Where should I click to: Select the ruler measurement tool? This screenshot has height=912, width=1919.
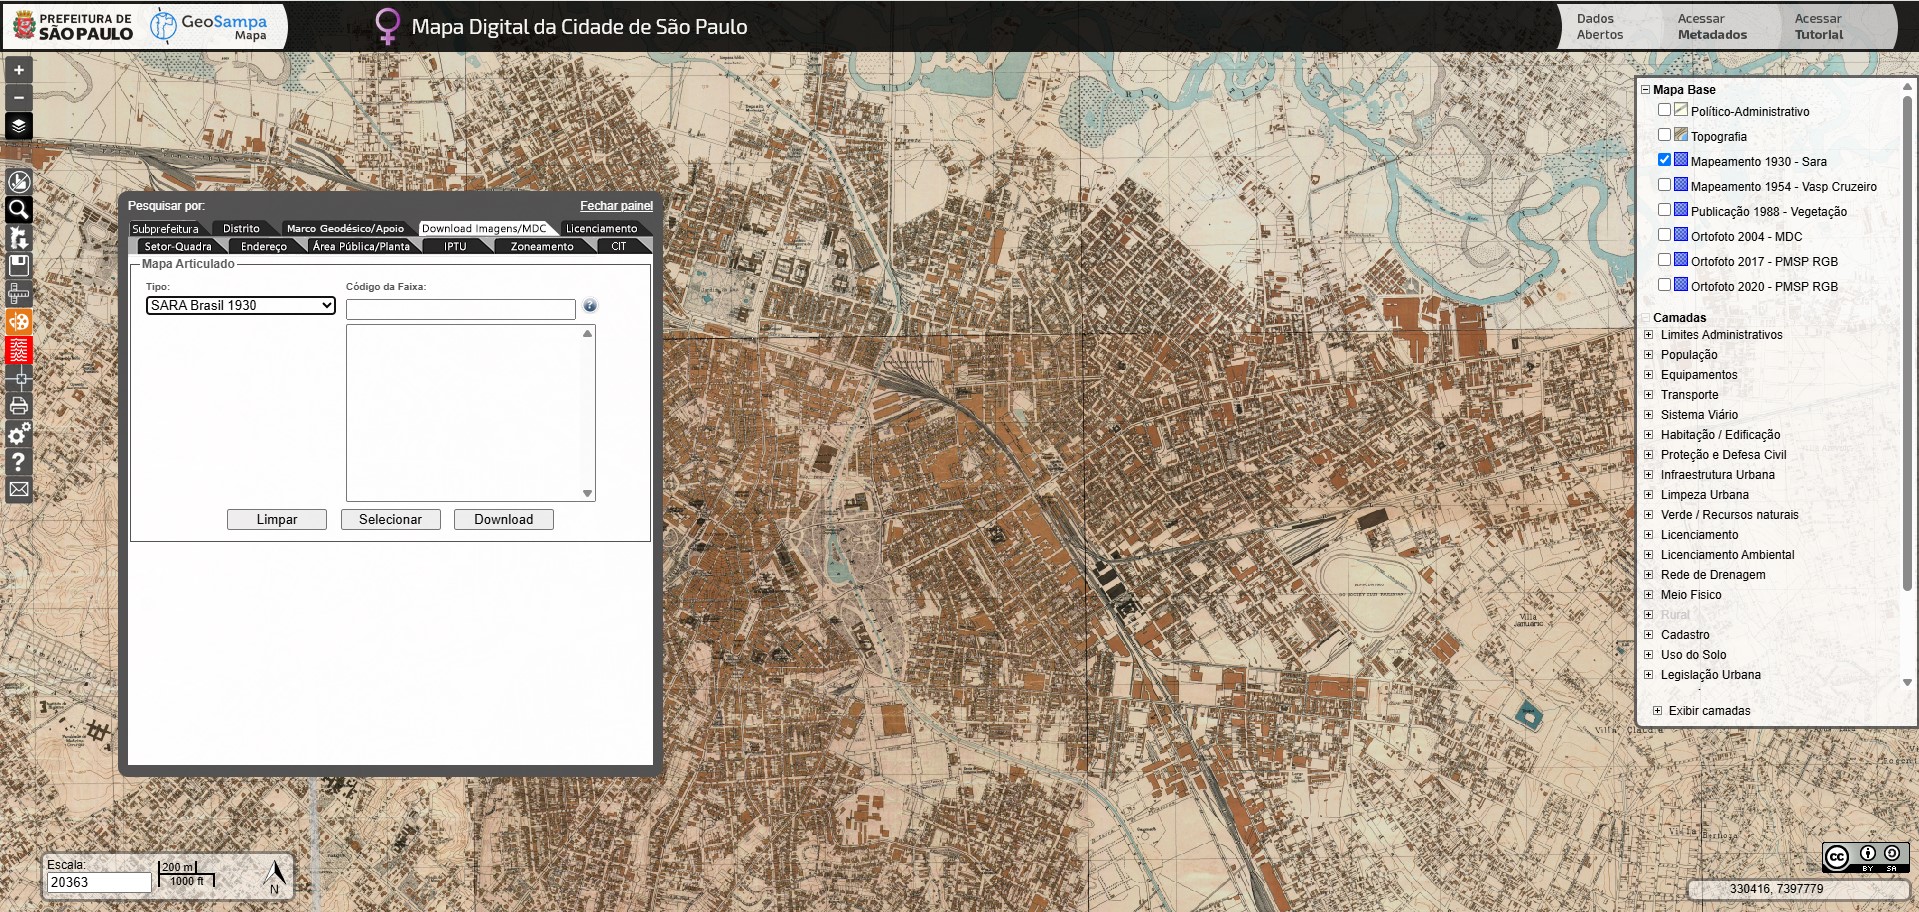click(x=19, y=293)
